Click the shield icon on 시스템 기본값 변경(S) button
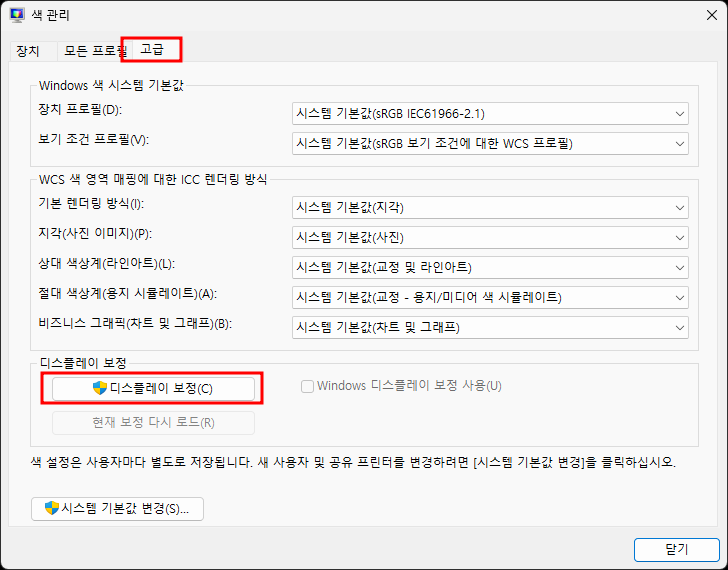Image resolution: width=728 pixels, height=570 pixels. [52, 508]
